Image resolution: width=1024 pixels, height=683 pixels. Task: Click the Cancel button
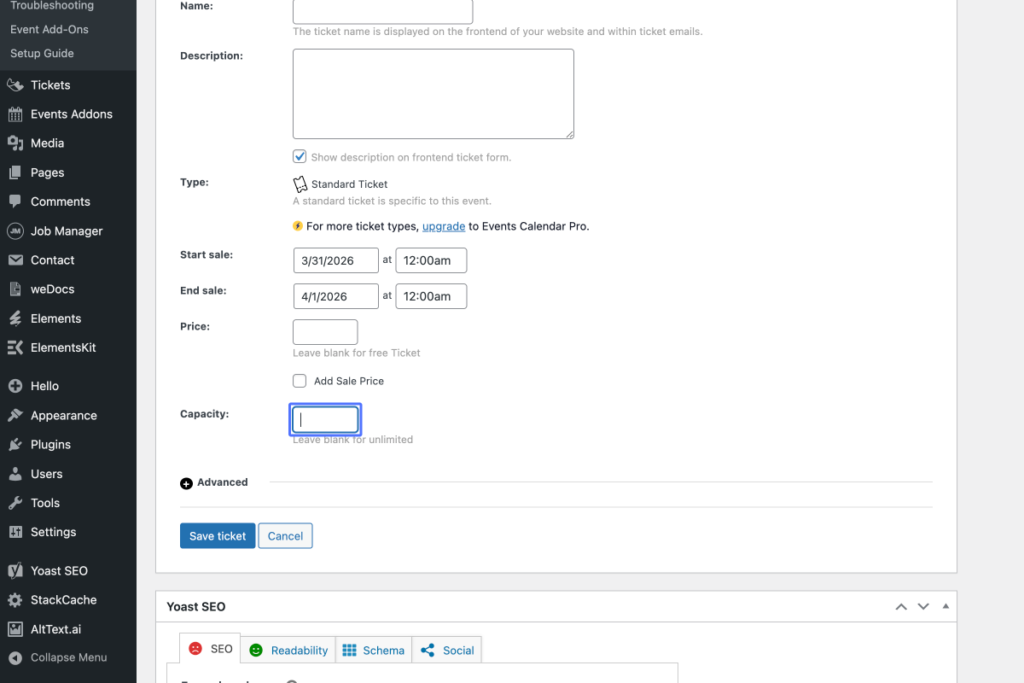pos(285,536)
